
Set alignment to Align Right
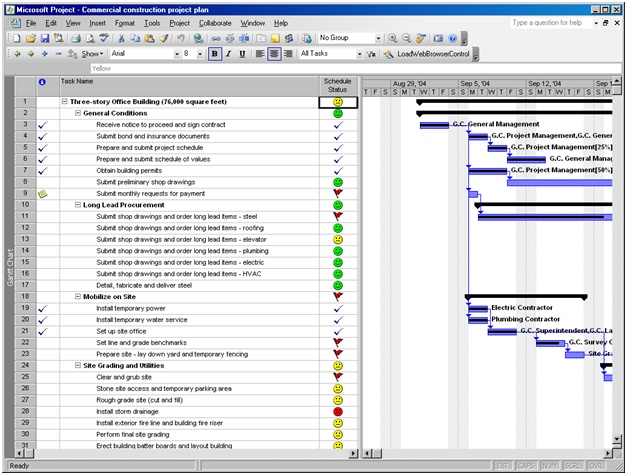click(288, 54)
